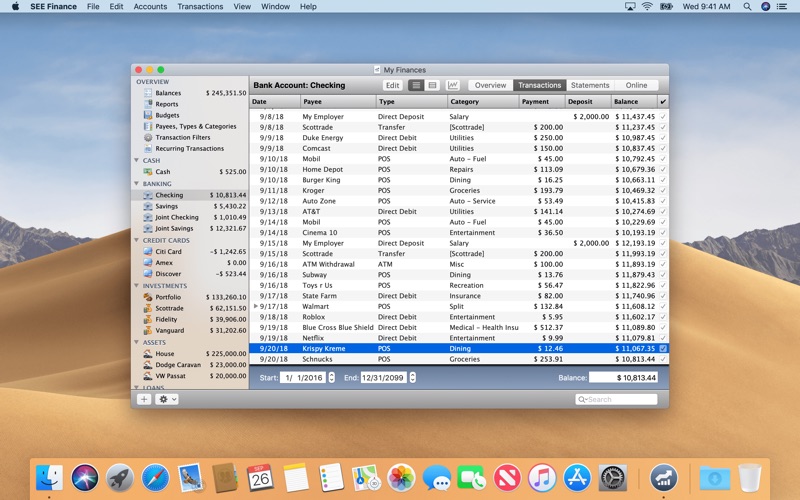Click the Search field

pyautogui.click(x=617, y=399)
